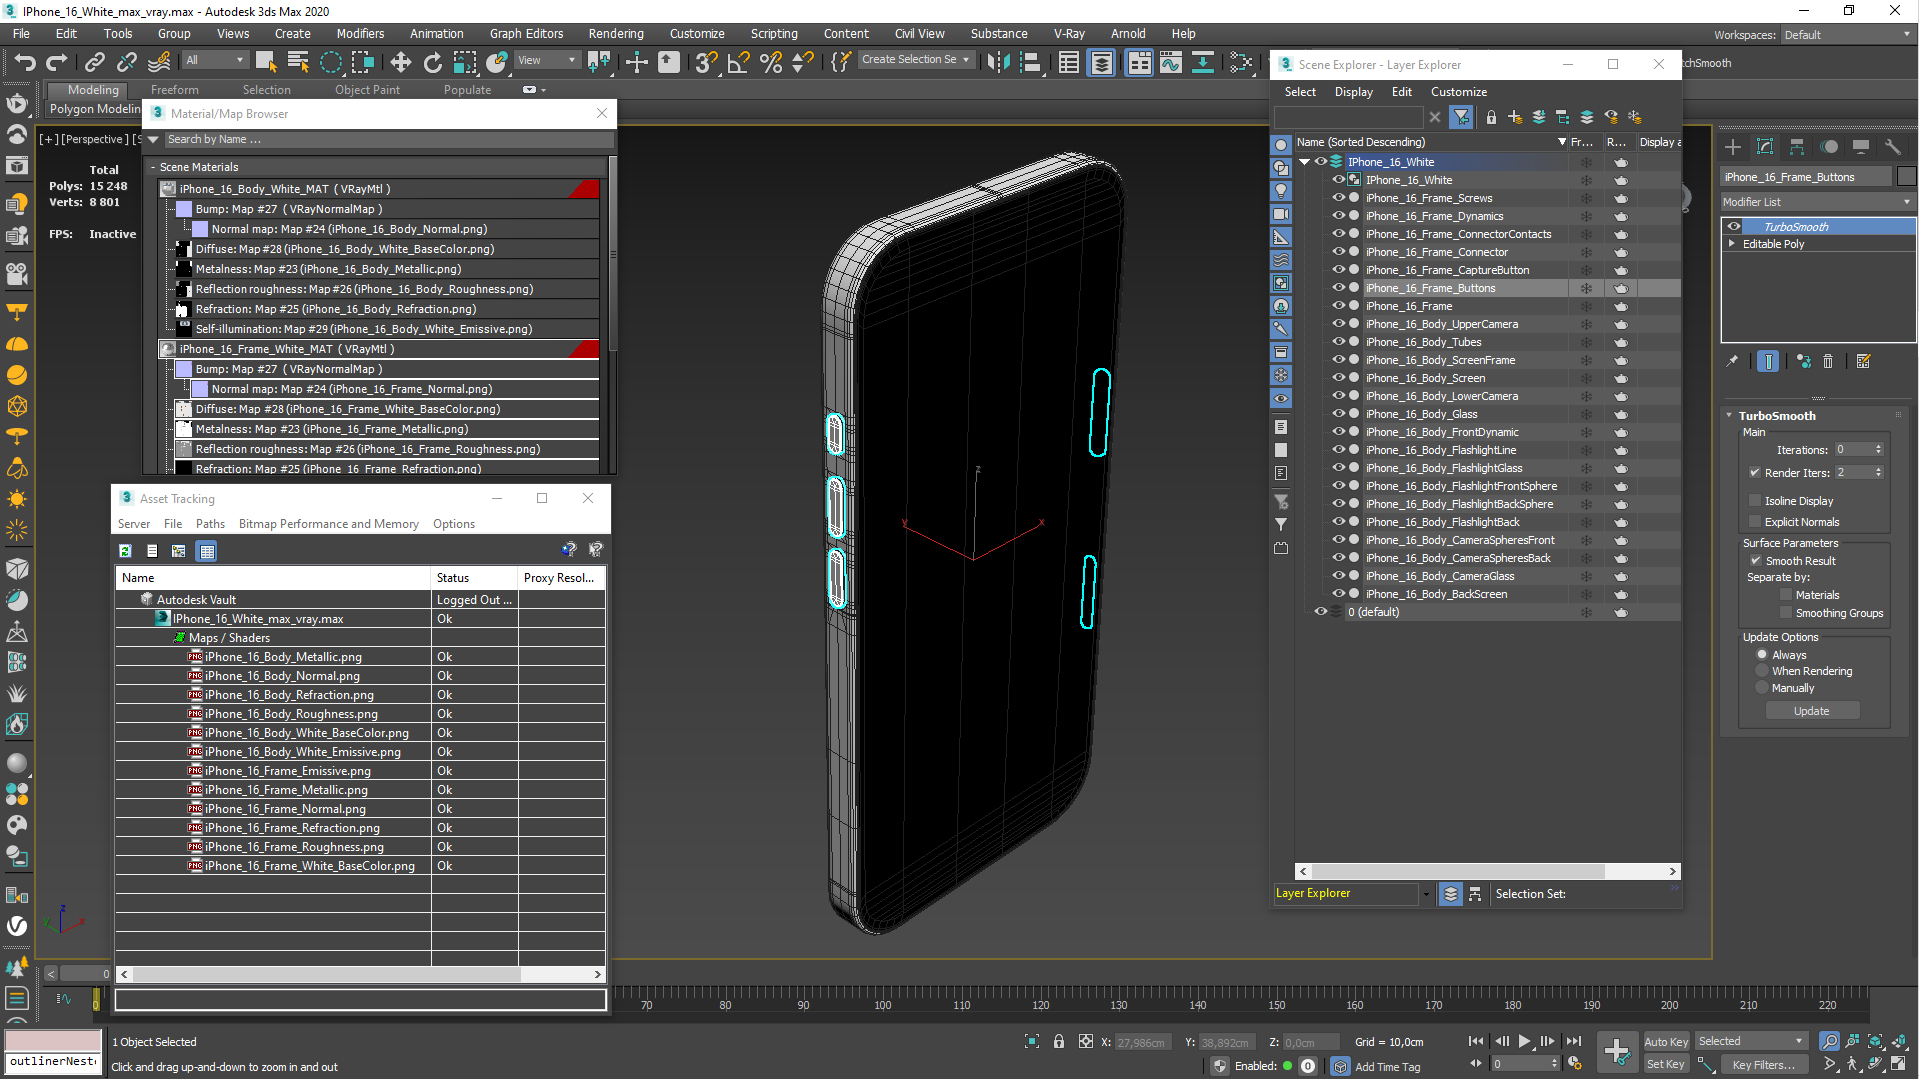Viewport: 1920px width, 1080px height.
Task: Activate the Select and Rotate tool
Action: pos(432,62)
